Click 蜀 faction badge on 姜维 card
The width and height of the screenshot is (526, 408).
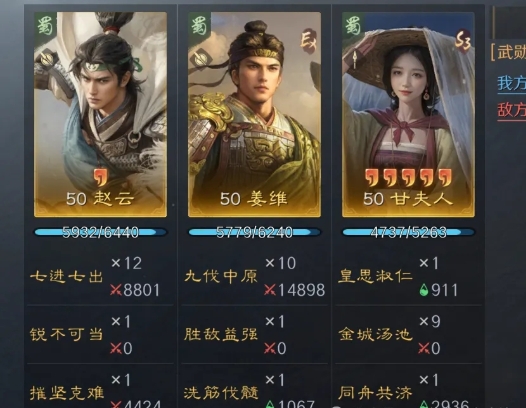pos(199,26)
